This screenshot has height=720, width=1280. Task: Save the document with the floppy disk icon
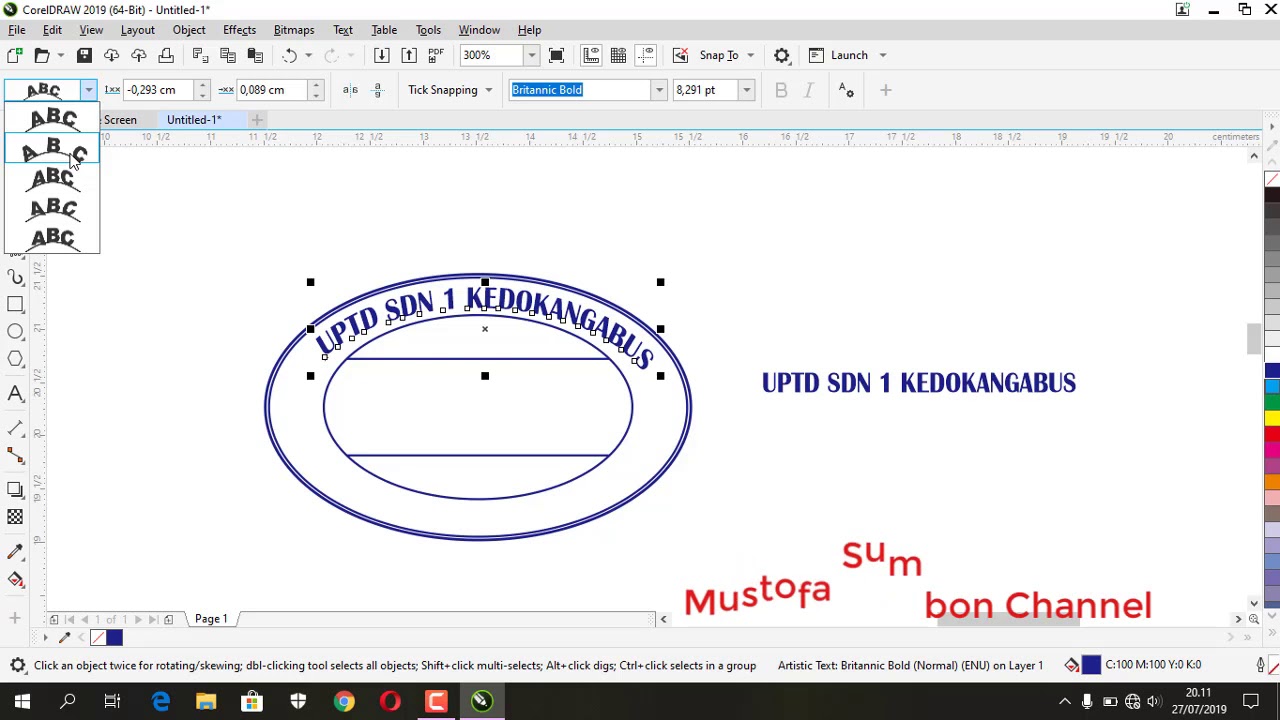[x=84, y=55]
